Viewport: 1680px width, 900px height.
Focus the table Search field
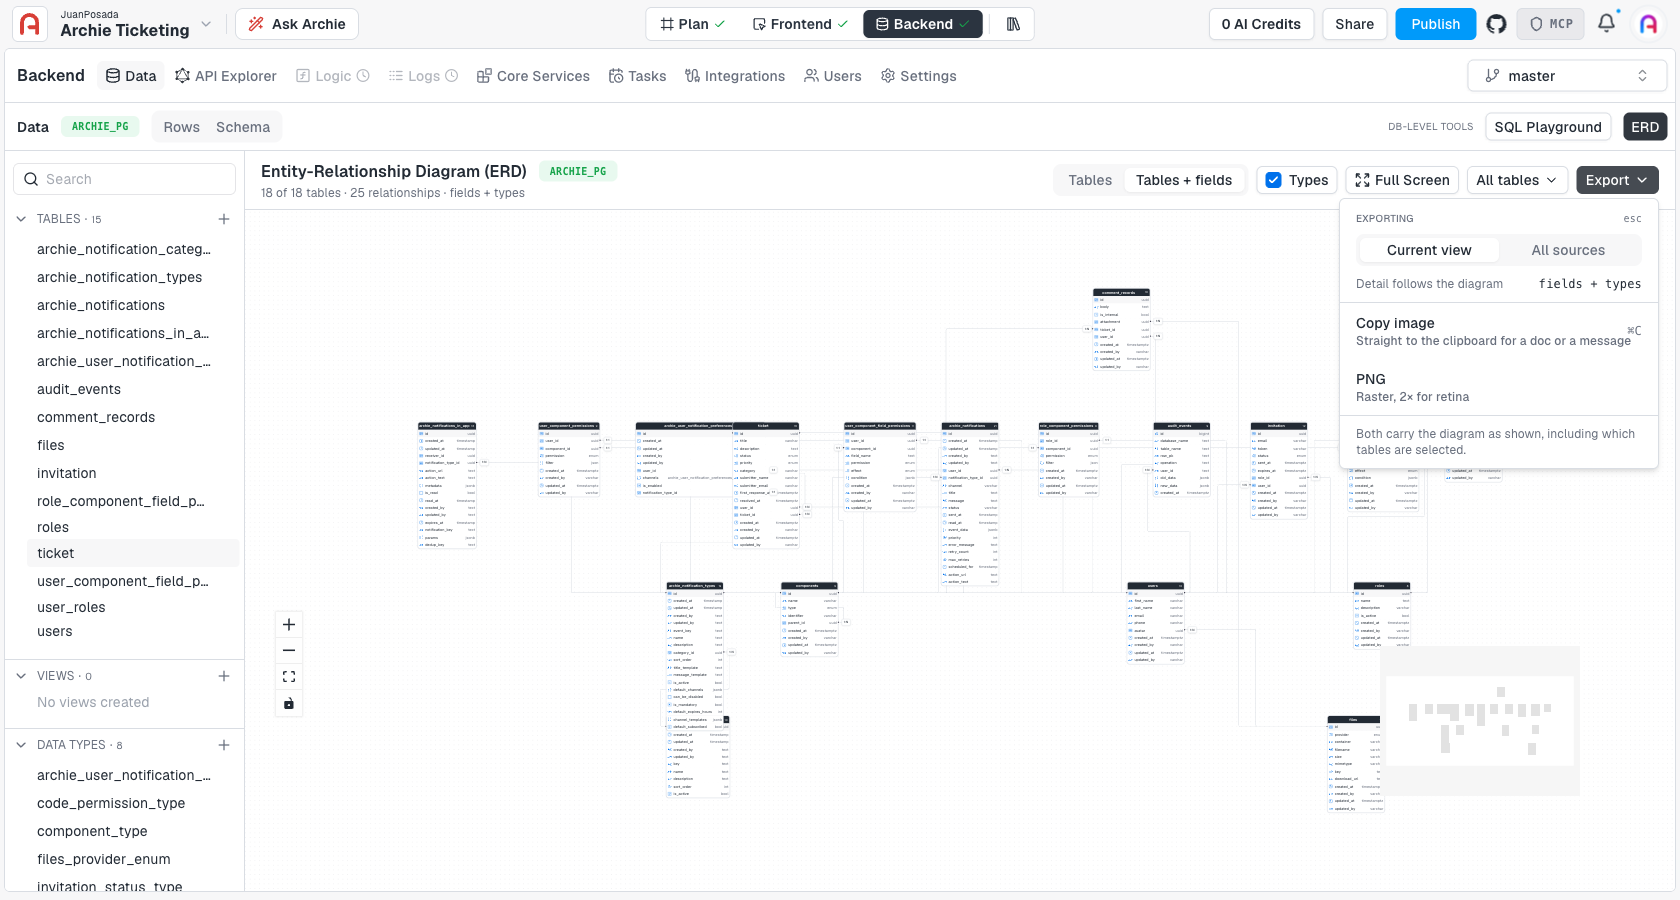click(125, 179)
